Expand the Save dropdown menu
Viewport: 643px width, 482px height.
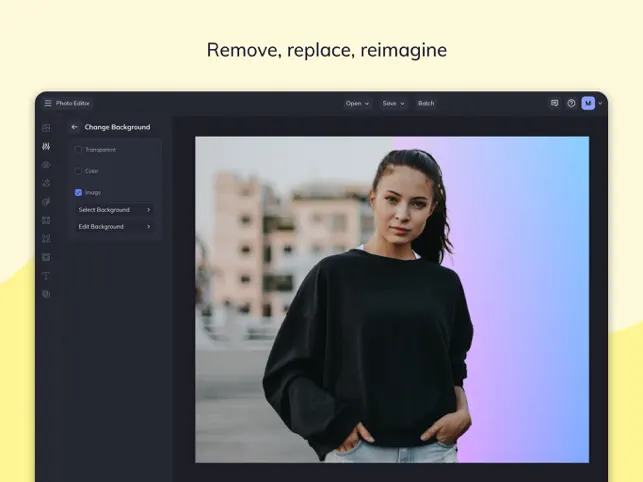tap(393, 103)
